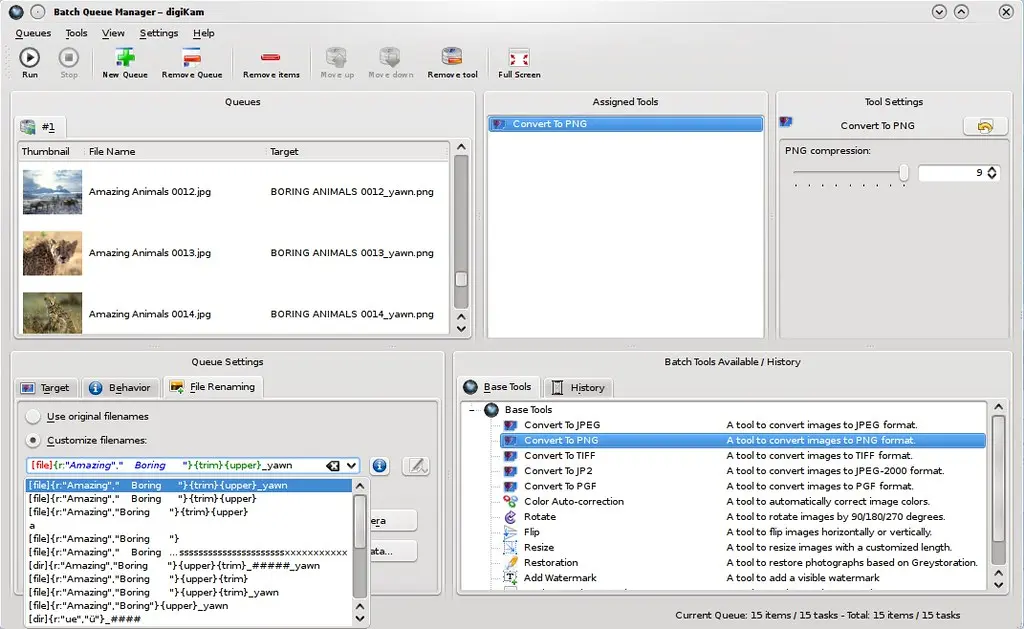Switch to the Behavior tab
This screenshot has height=629, width=1024.
[120, 388]
